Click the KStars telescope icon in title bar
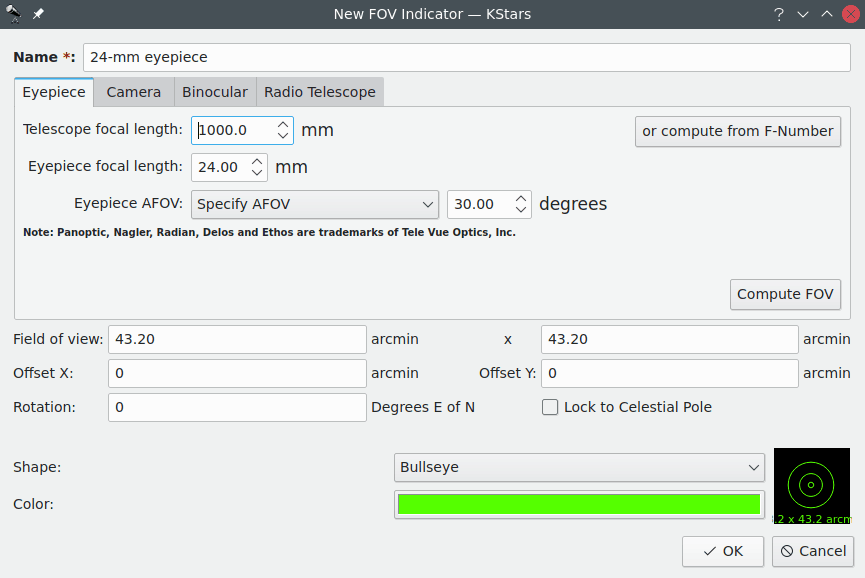Image resolution: width=865 pixels, height=578 pixels. [x=14, y=14]
